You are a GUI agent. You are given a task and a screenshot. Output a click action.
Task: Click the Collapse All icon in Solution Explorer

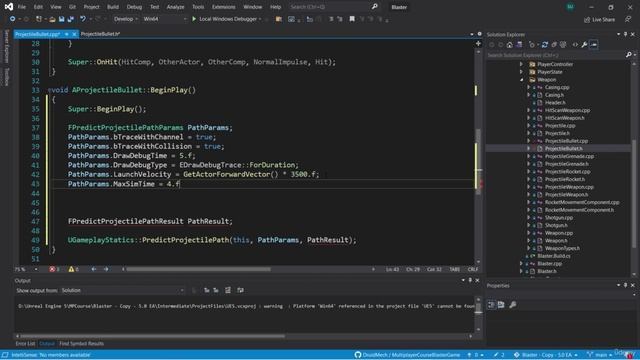pyautogui.click(x=554, y=44)
